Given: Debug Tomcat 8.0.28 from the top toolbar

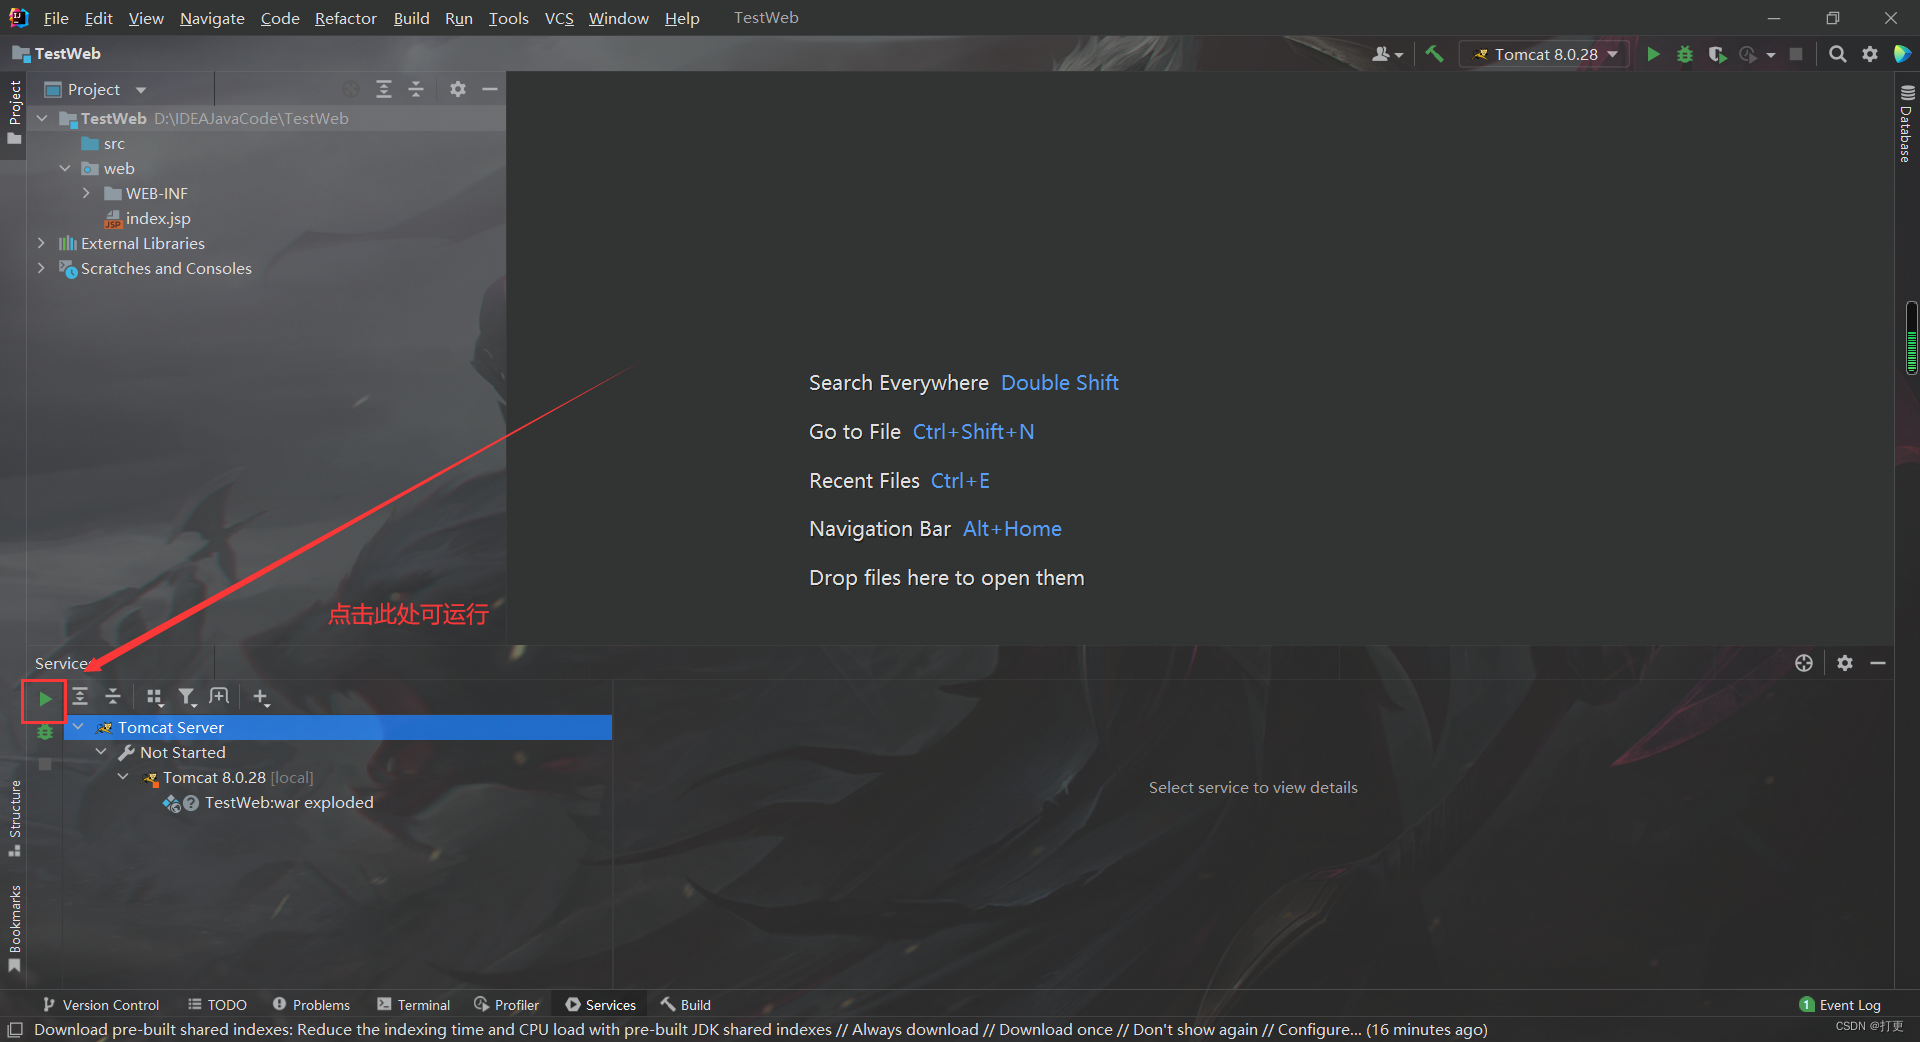Looking at the screenshot, I should tap(1685, 54).
